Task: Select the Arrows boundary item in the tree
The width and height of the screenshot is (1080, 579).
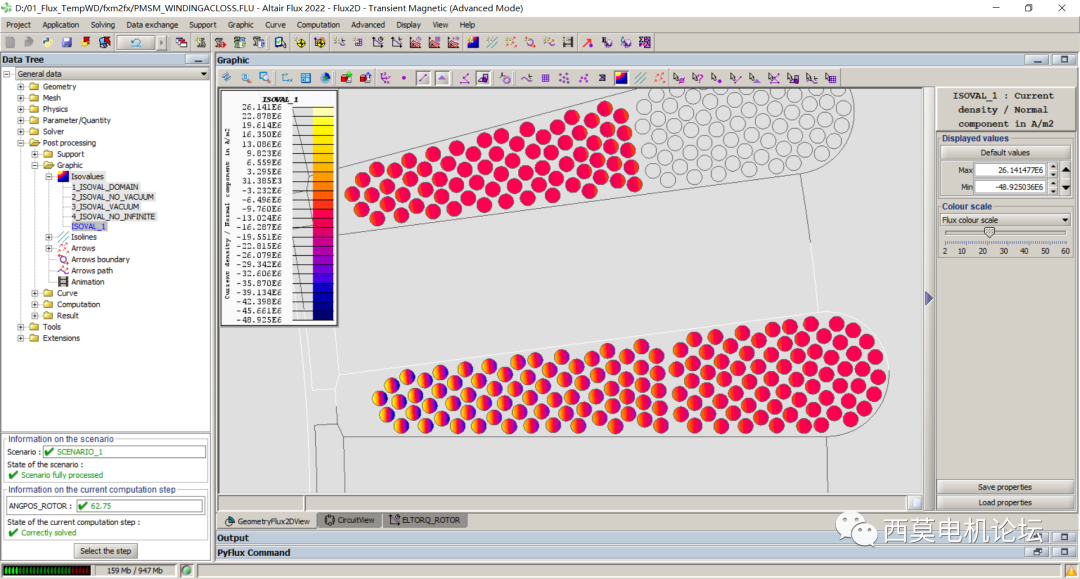Action: click(x=100, y=260)
